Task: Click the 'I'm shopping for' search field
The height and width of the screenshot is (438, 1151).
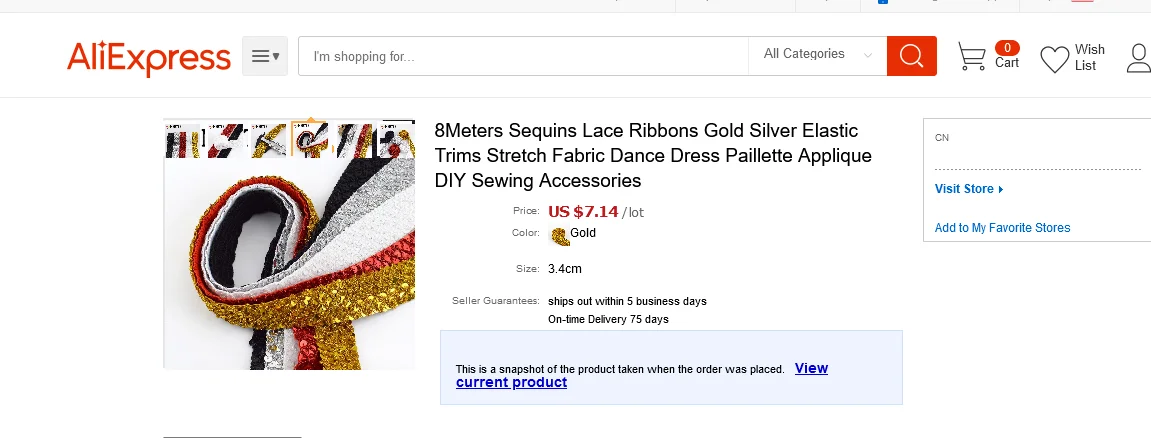Action: 523,56
